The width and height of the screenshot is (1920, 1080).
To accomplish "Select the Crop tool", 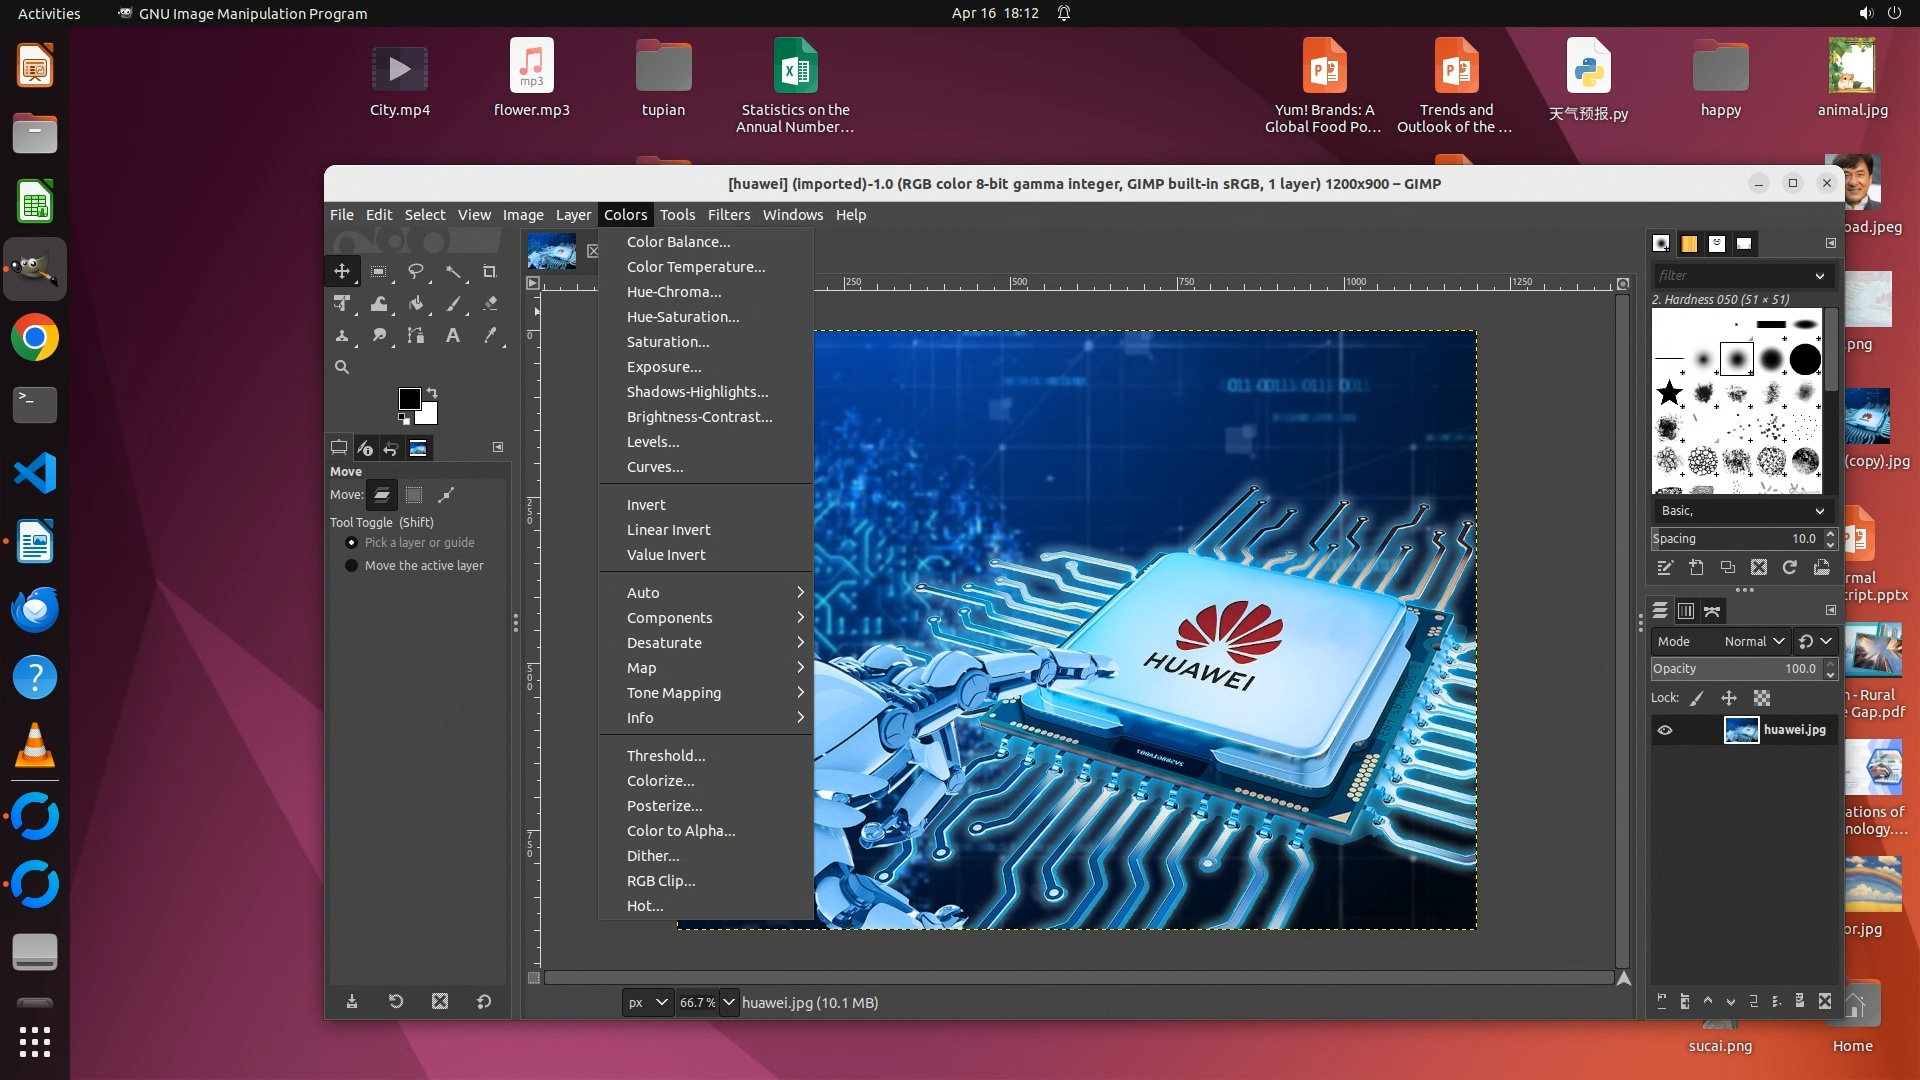I will pos(489,271).
